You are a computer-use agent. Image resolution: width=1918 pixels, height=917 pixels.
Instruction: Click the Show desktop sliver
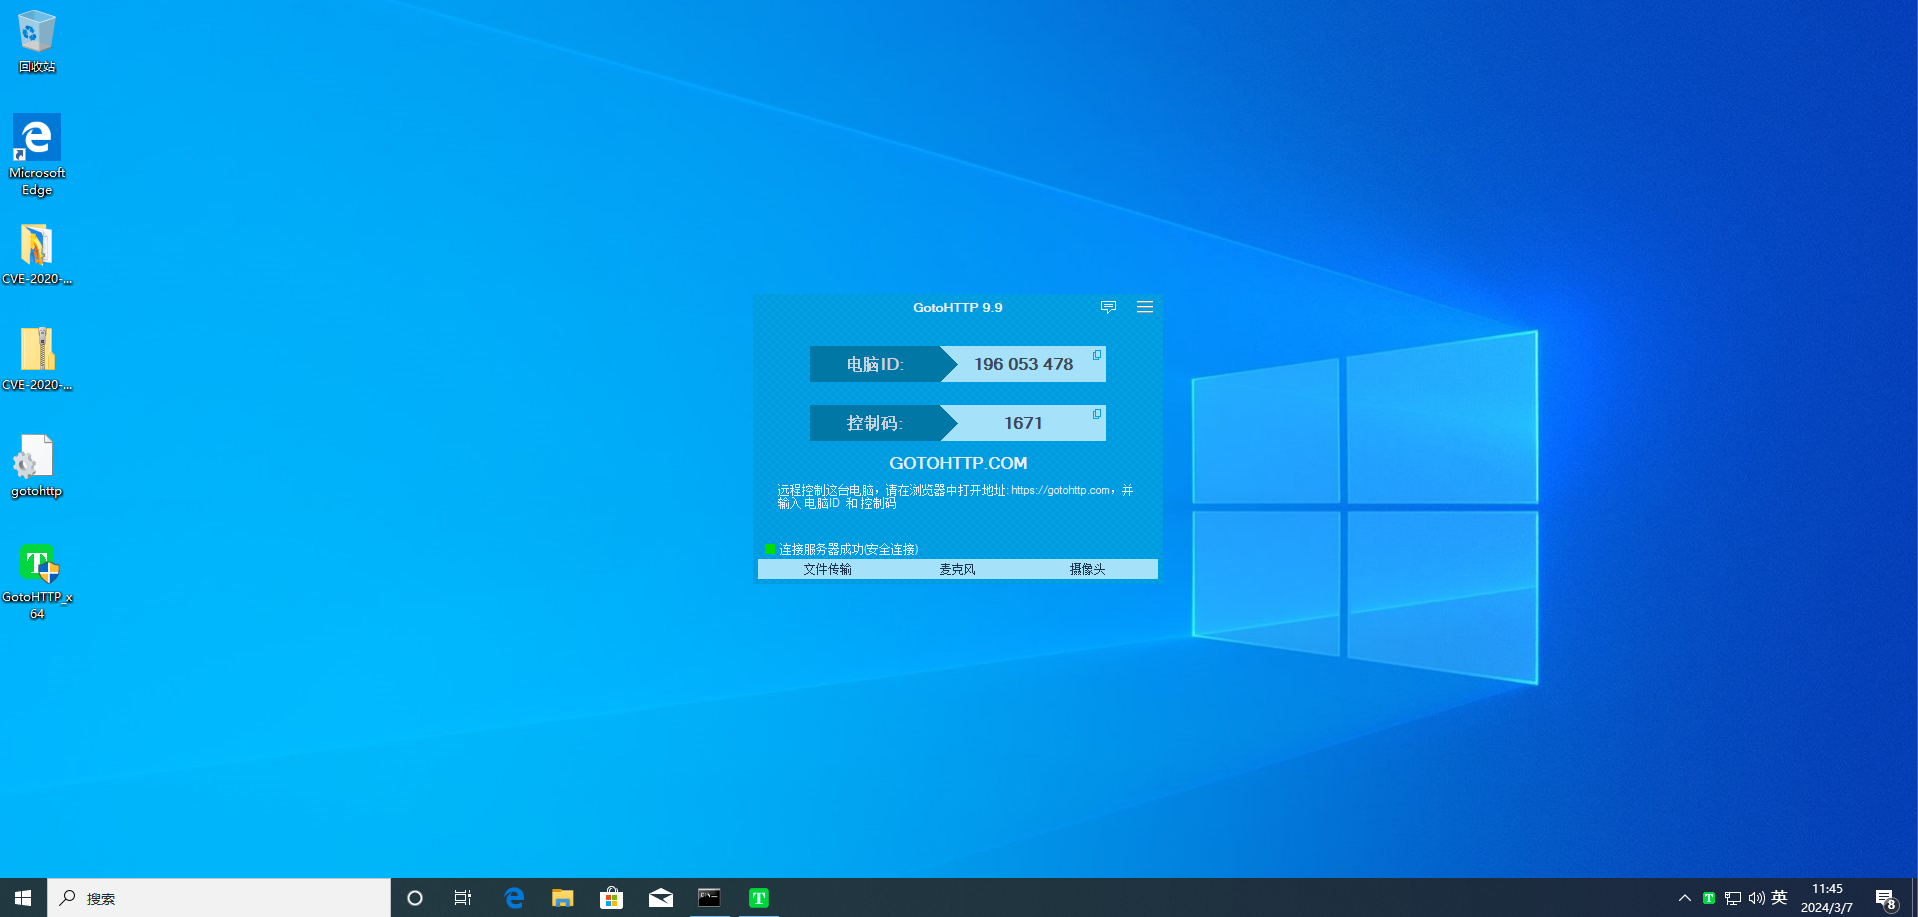click(x=1914, y=898)
